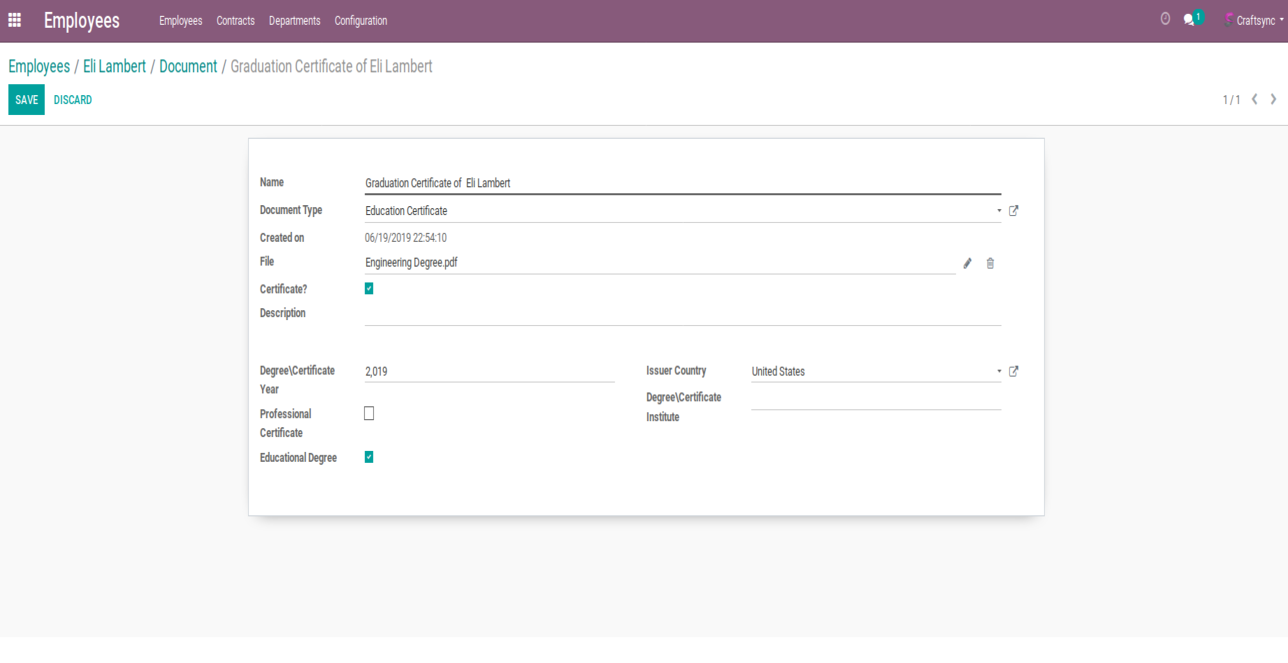The image size is (1288, 663).
Task: Expand the Issuer Country dropdown
Action: (x=998, y=371)
